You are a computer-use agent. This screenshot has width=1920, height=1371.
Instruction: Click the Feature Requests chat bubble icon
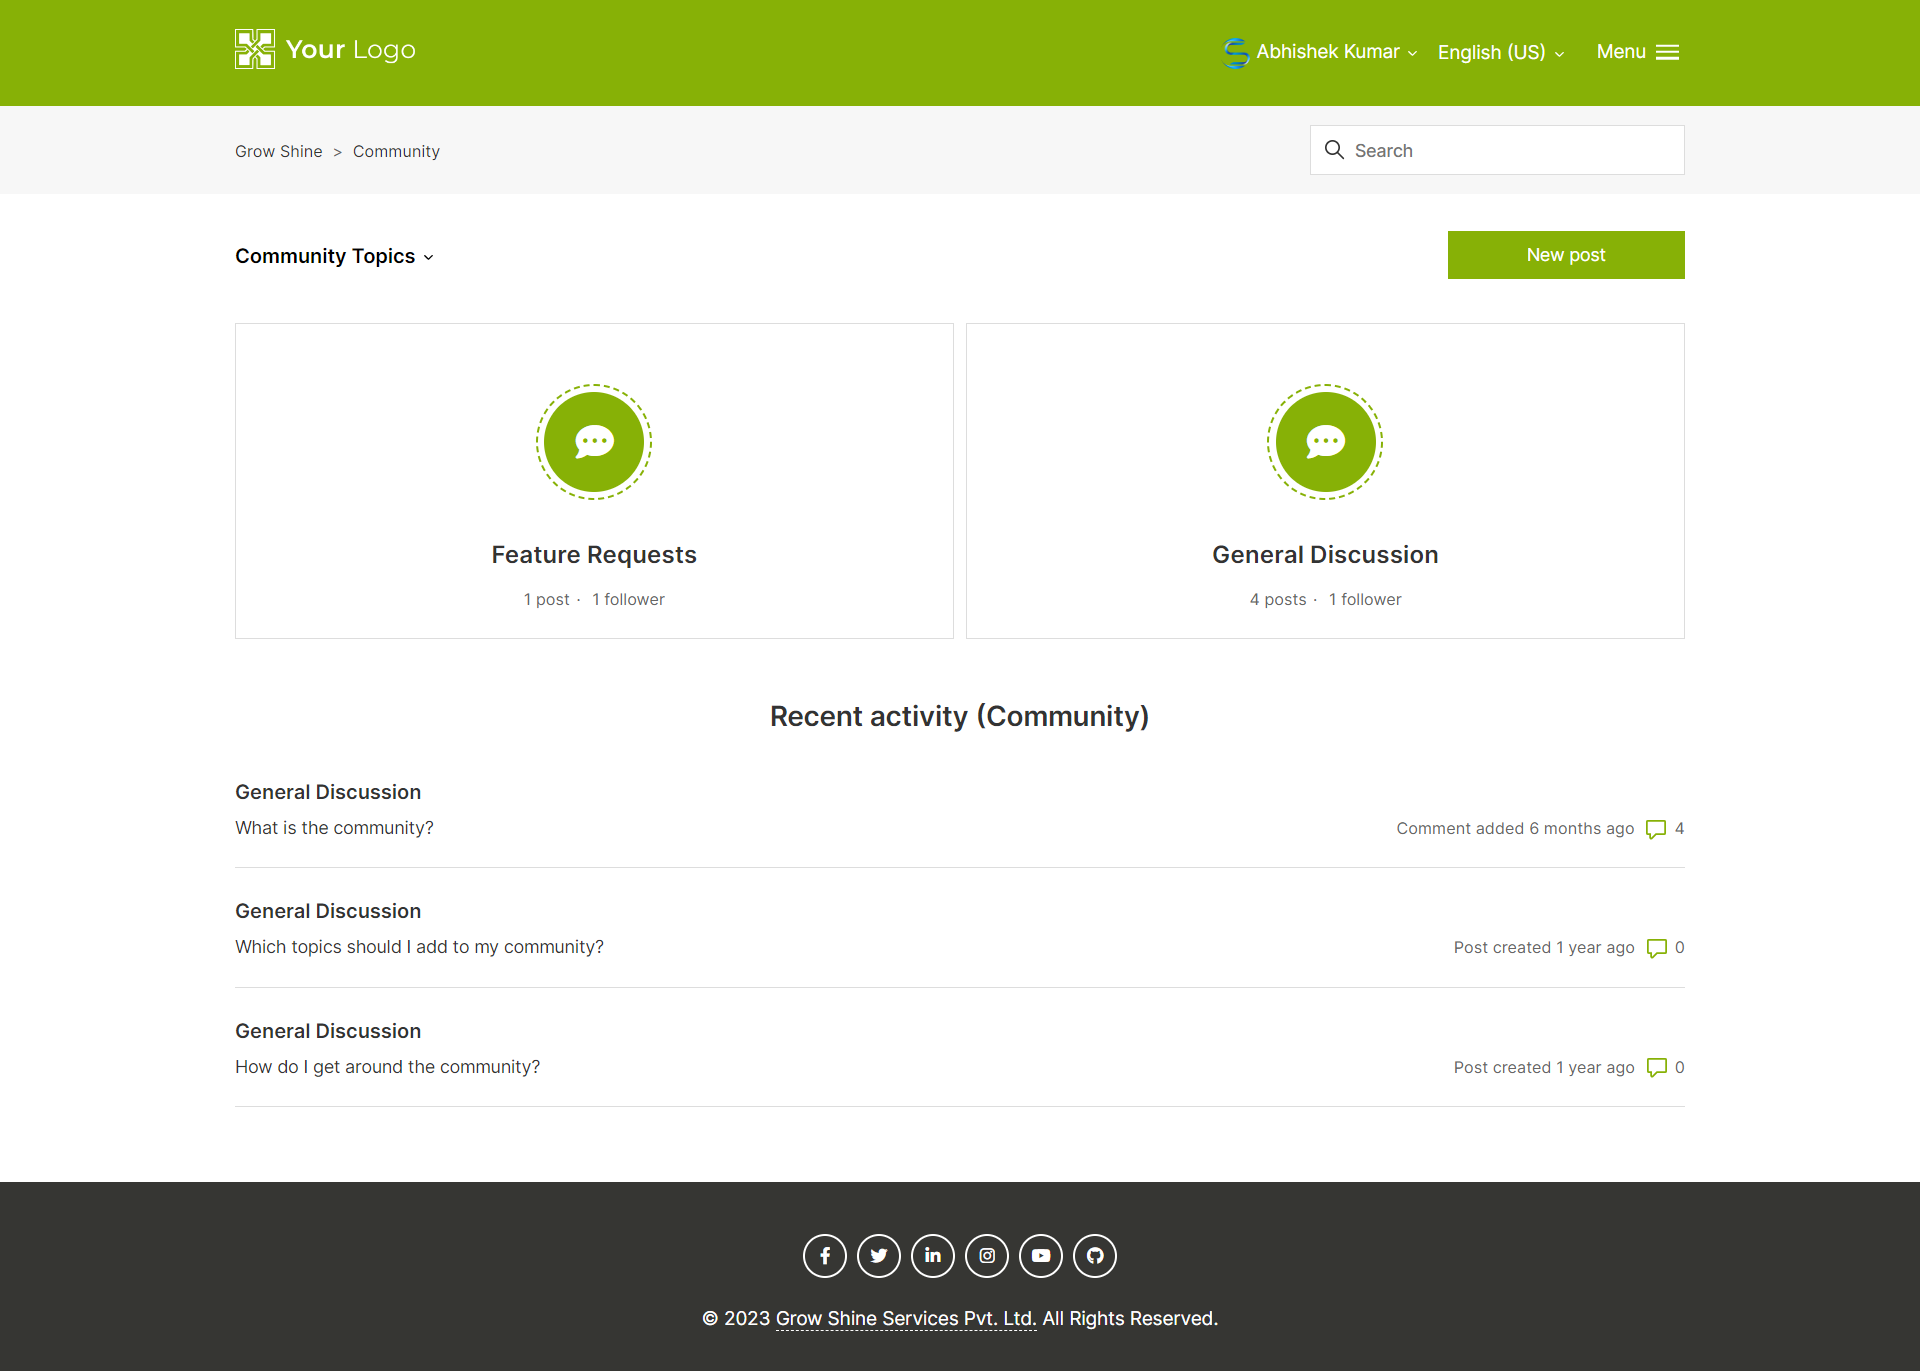coord(594,442)
